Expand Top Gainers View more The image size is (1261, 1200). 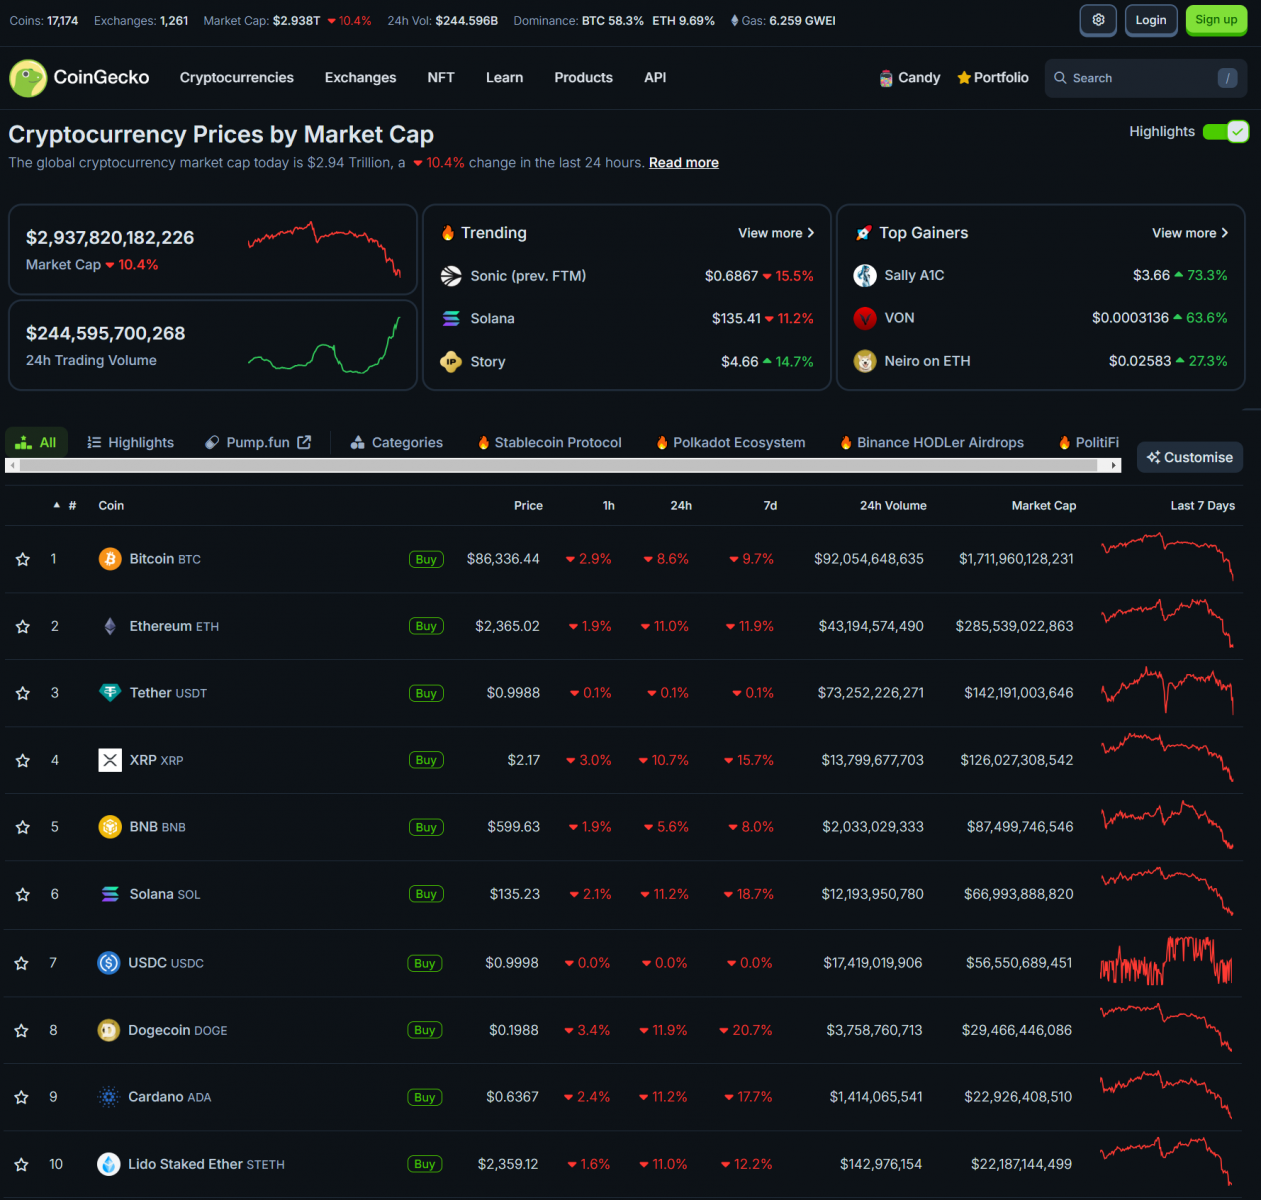tap(1190, 233)
